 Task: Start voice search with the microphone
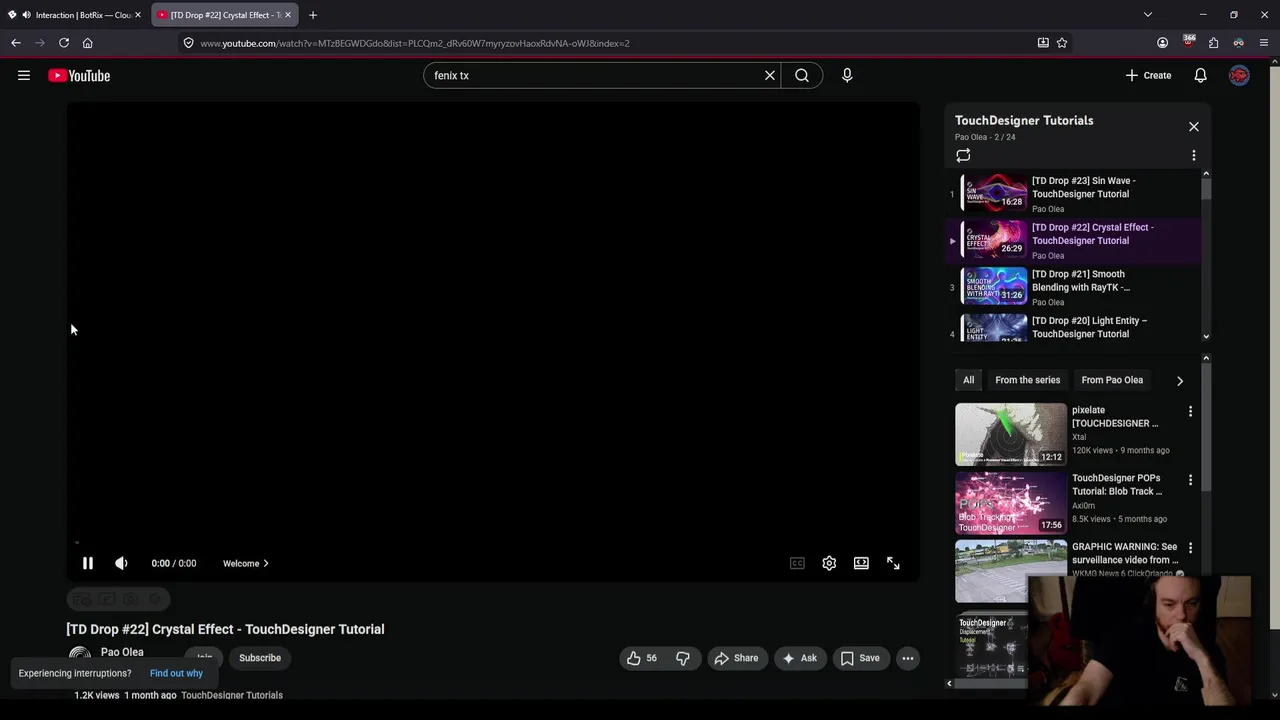tap(847, 75)
